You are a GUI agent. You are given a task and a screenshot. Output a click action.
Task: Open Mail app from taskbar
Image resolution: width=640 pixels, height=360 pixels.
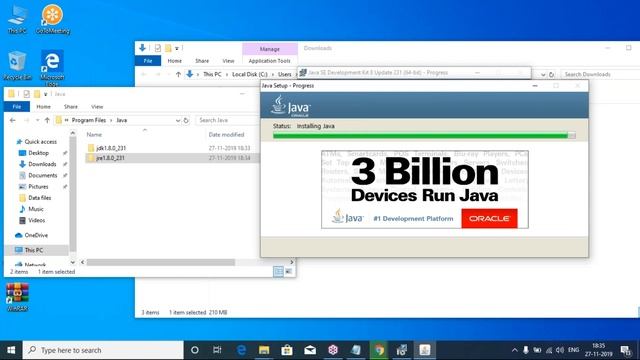[310, 350]
